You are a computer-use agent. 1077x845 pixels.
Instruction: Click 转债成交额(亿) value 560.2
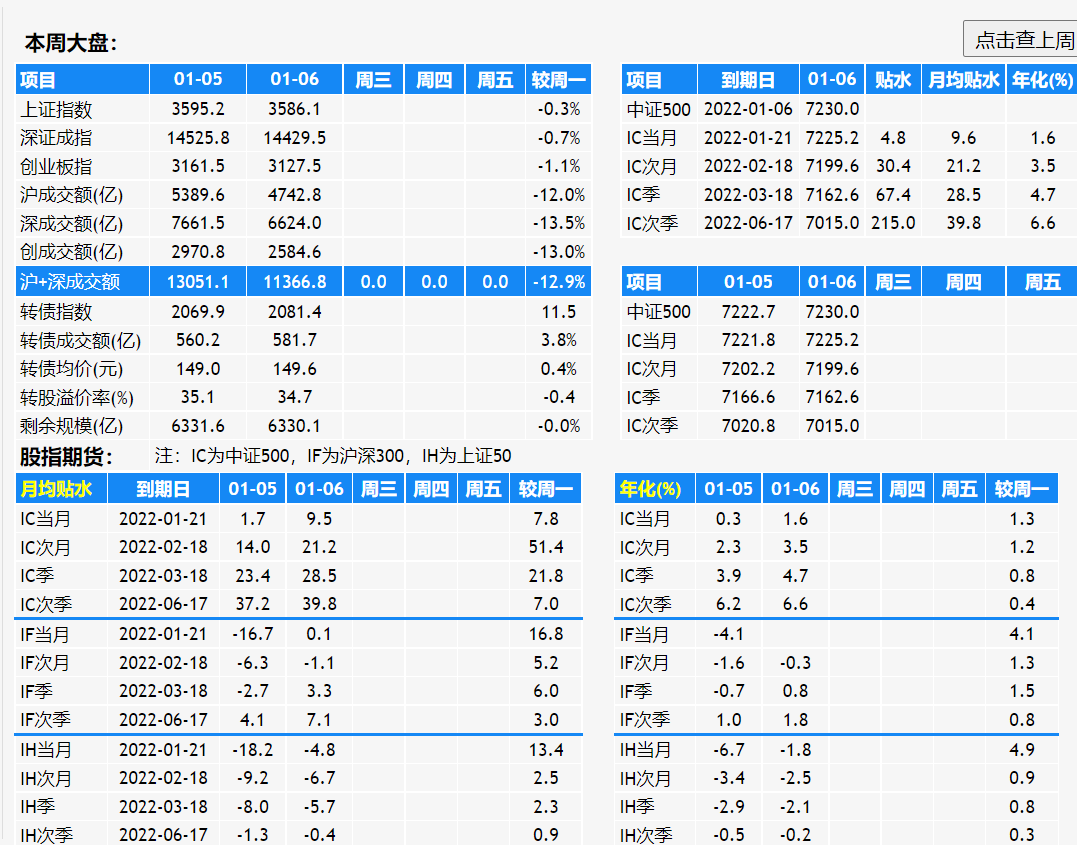[x=198, y=340]
